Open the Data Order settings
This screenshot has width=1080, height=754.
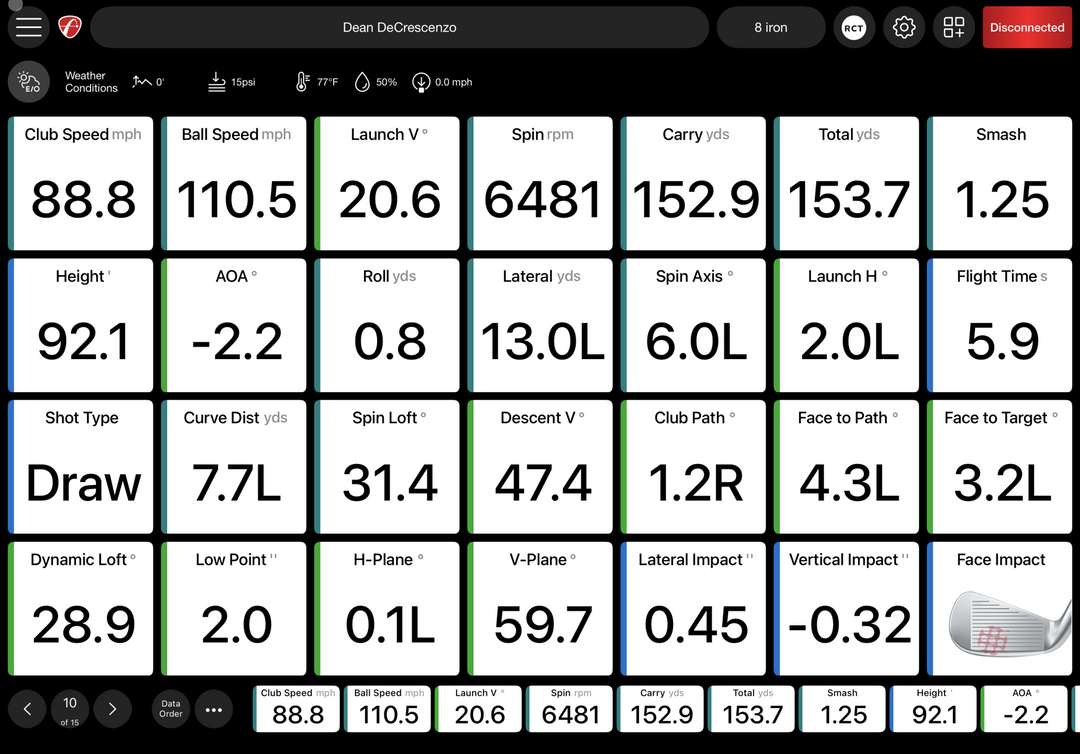pos(170,709)
